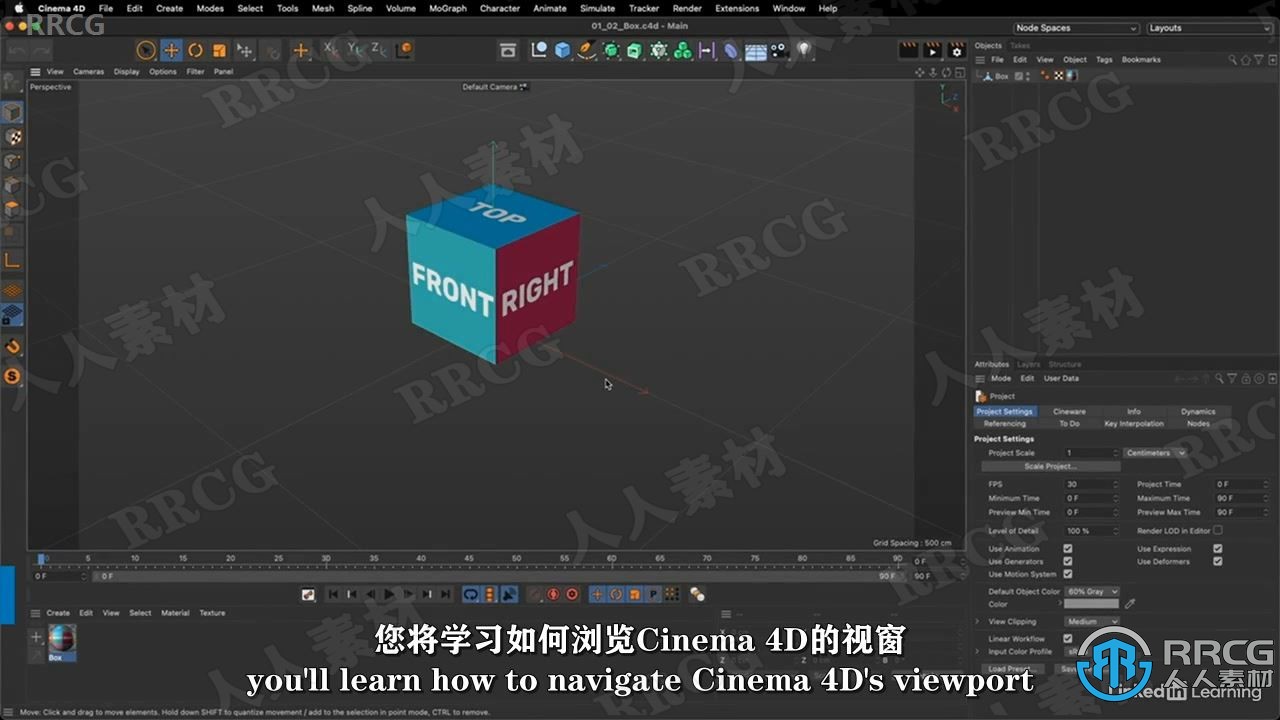1280x720 pixels.
Task: Open the Apple menu
Action: coord(18,8)
